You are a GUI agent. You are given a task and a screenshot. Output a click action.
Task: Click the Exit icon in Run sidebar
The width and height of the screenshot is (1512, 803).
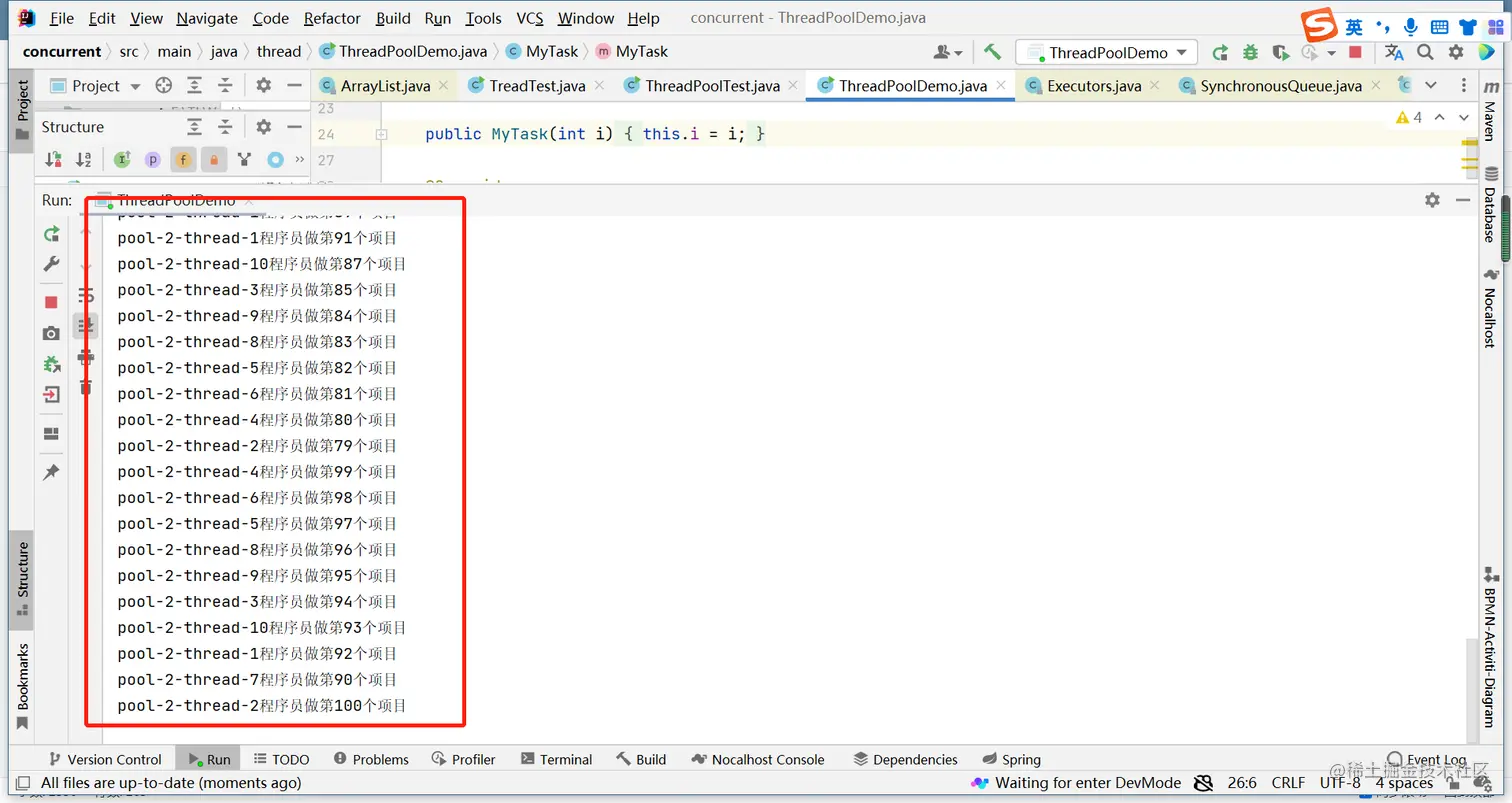click(51, 395)
